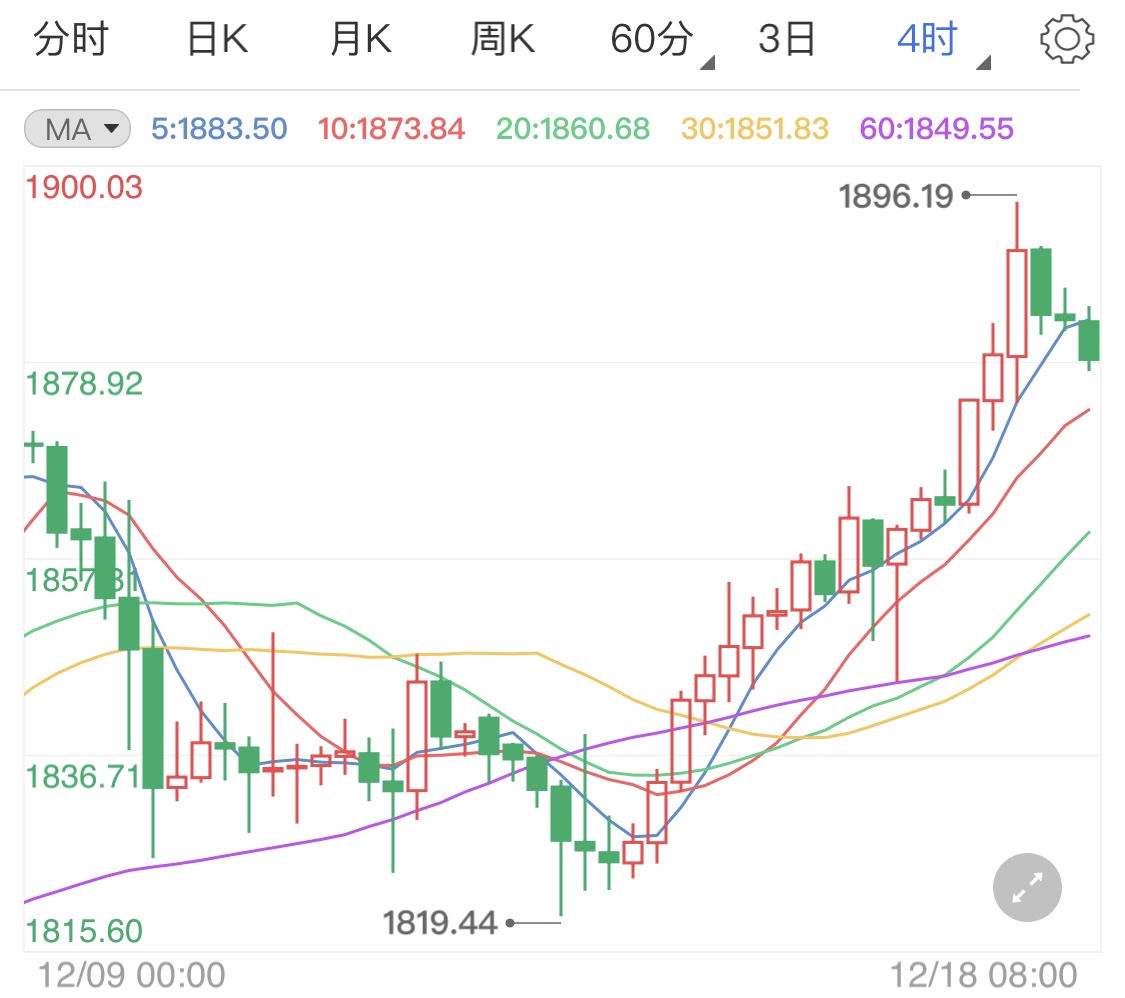Click the MA5 value 5:1883.50
The height and width of the screenshot is (998, 1125).
pyautogui.click(x=219, y=129)
